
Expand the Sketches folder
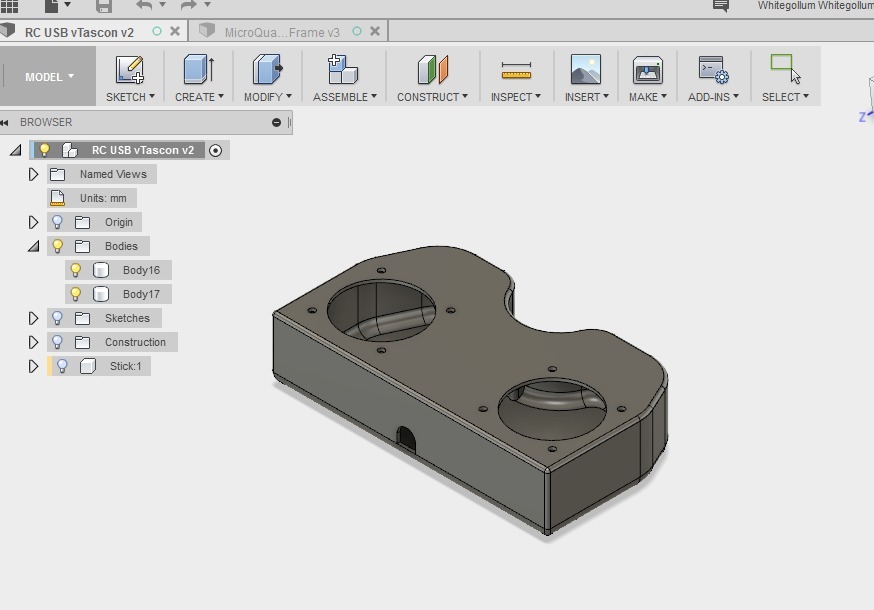click(x=33, y=317)
